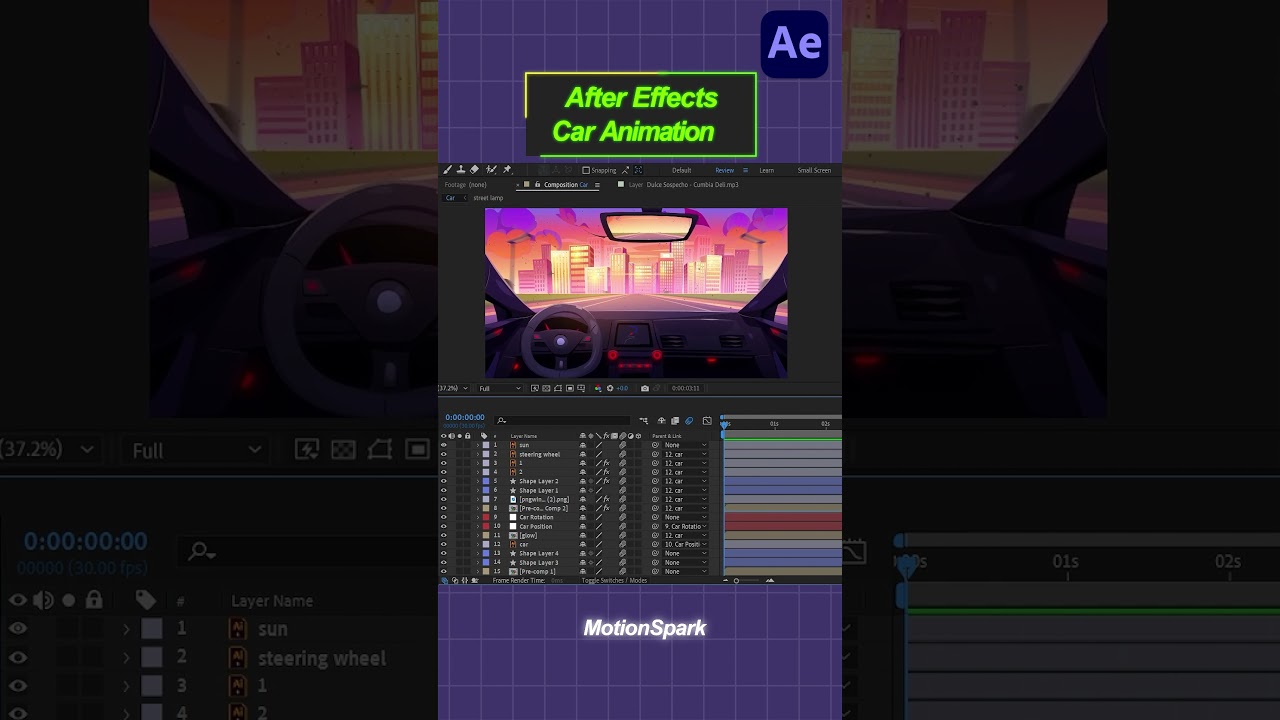Click the timeline zoom slider handle

tap(736, 581)
